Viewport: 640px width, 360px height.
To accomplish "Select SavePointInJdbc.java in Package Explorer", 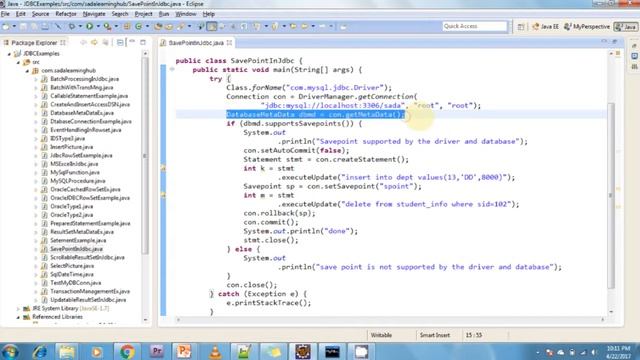I will click(76, 249).
